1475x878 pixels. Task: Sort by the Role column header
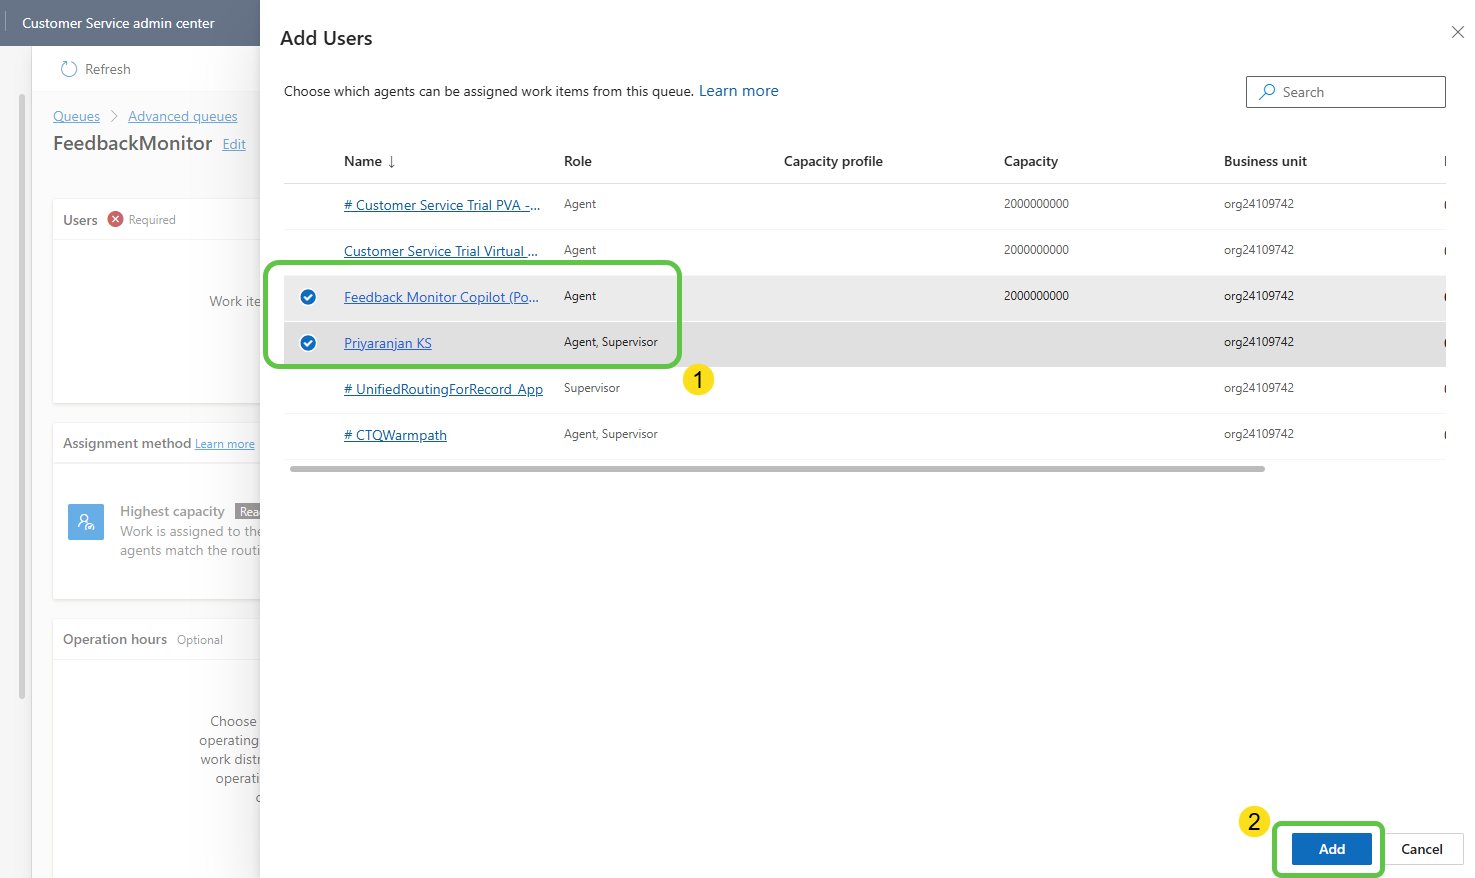click(x=577, y=161)
